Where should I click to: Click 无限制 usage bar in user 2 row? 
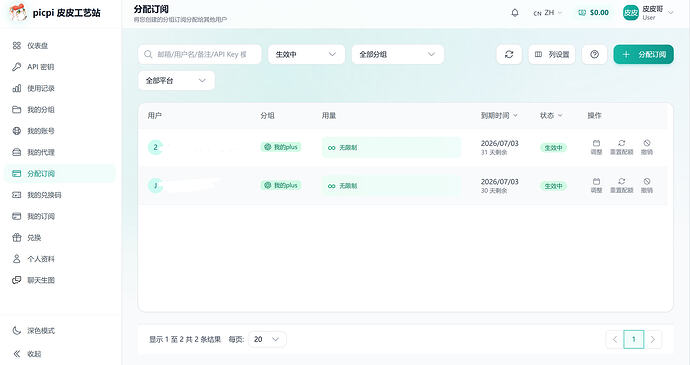[x=391, y=147]
